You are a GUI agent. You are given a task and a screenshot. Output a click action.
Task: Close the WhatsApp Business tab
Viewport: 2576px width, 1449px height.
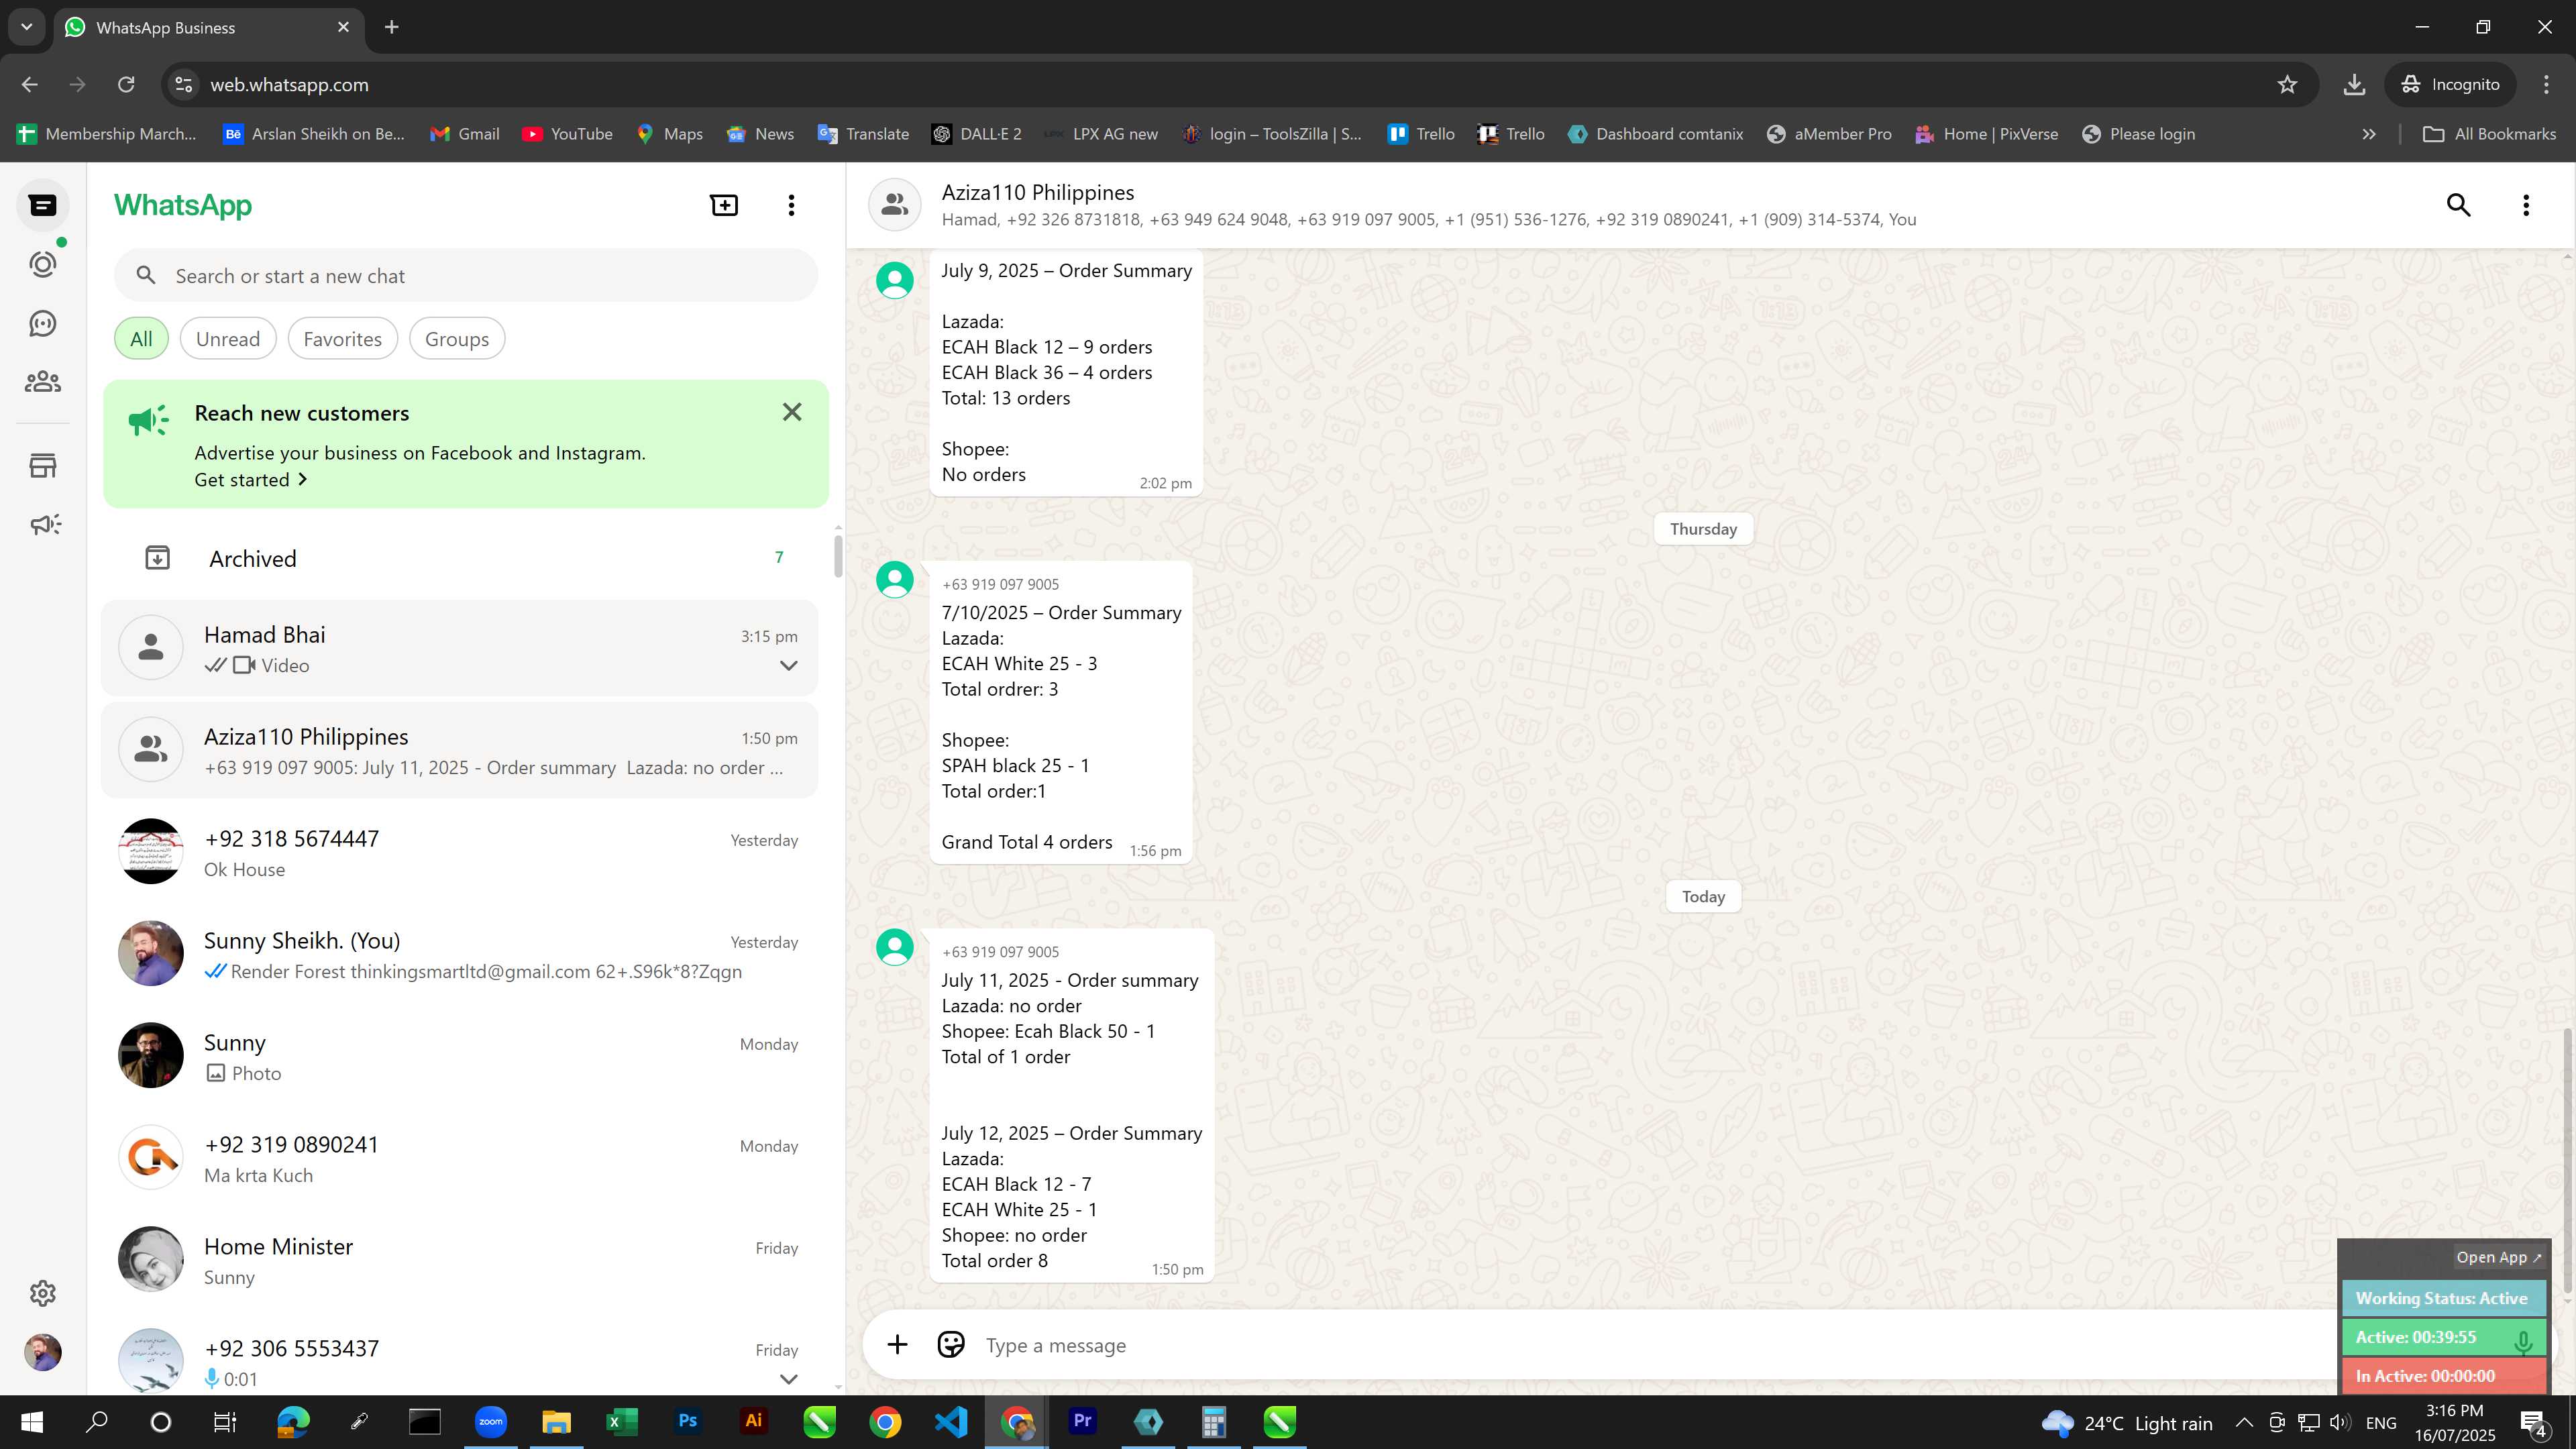click(343, 27)
